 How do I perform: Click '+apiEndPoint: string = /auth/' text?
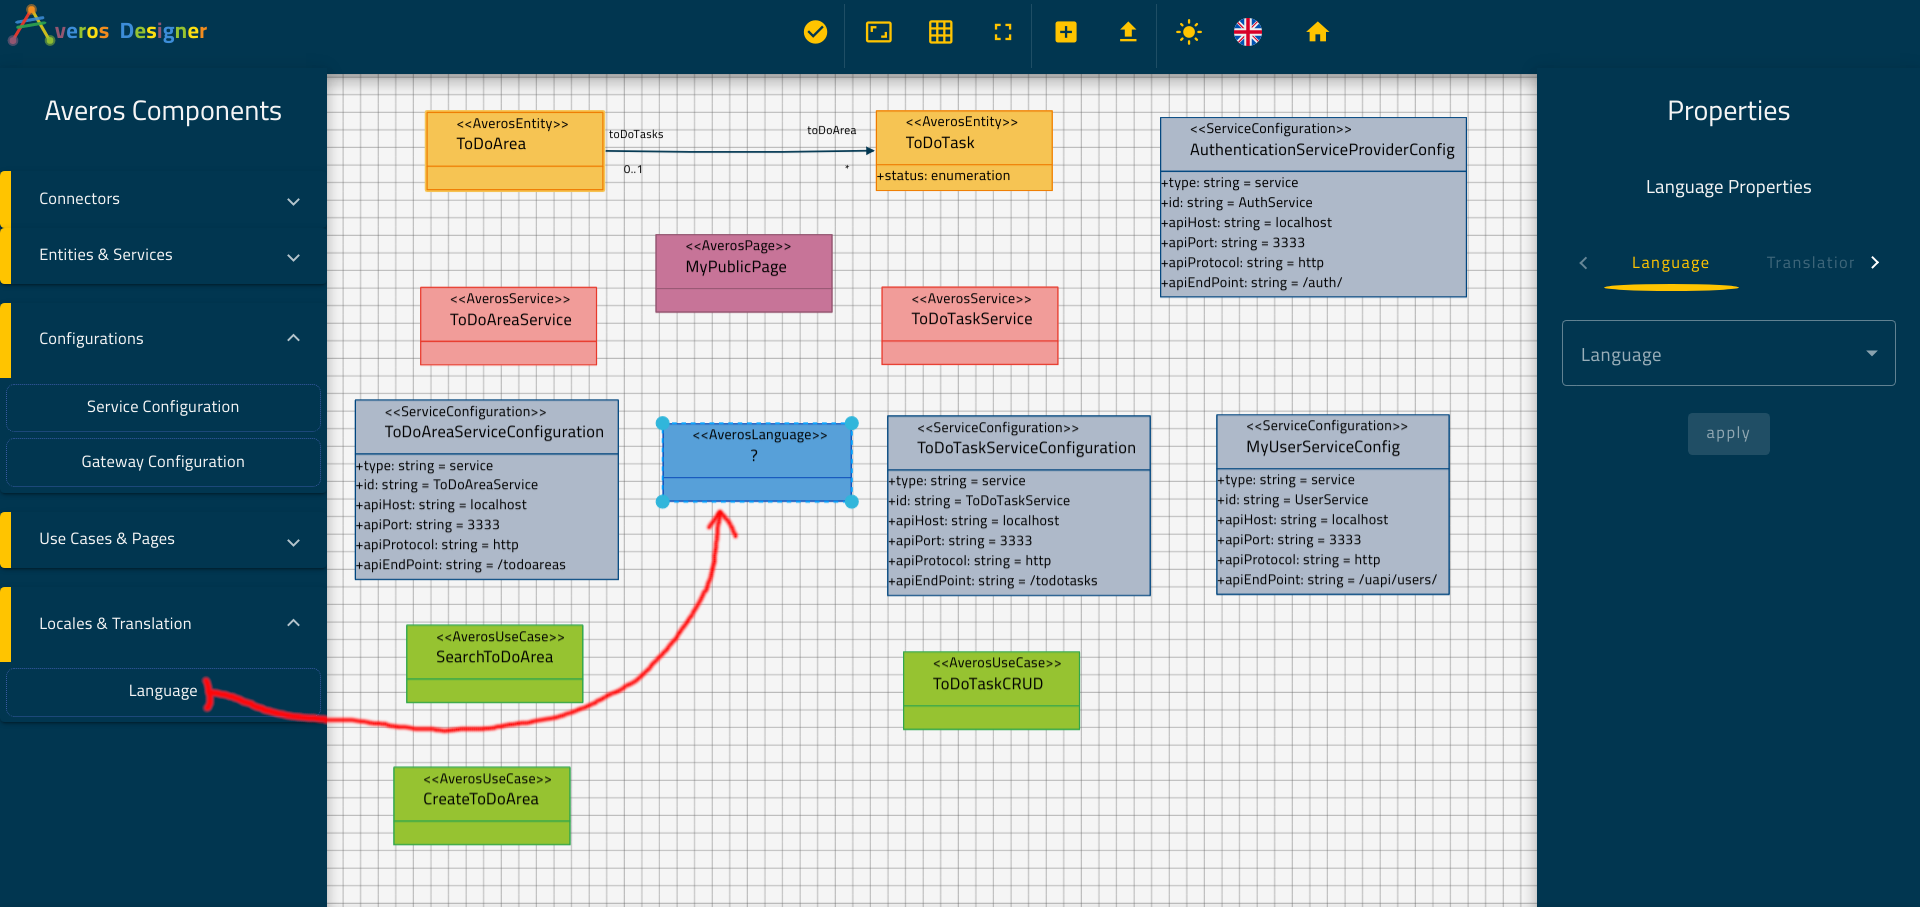tap(1252, 283)
